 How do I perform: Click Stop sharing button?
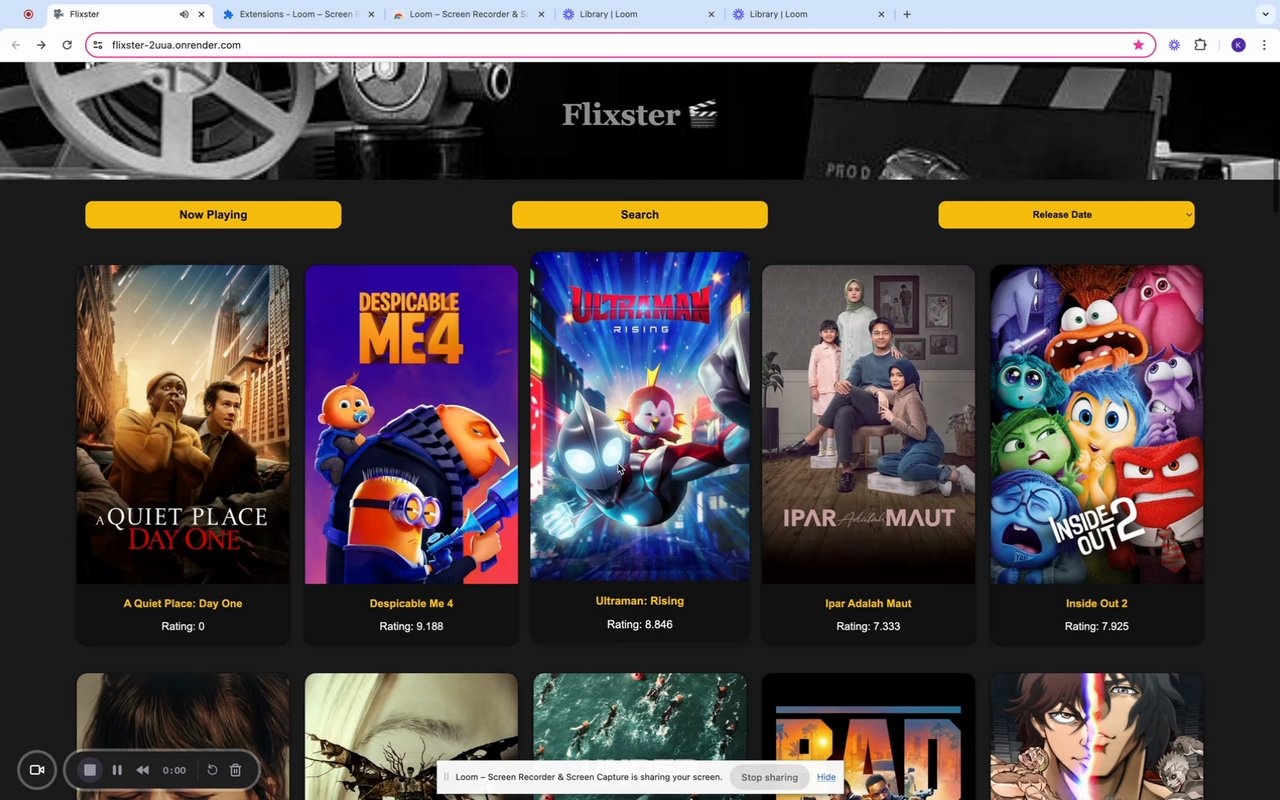point(769,777)
